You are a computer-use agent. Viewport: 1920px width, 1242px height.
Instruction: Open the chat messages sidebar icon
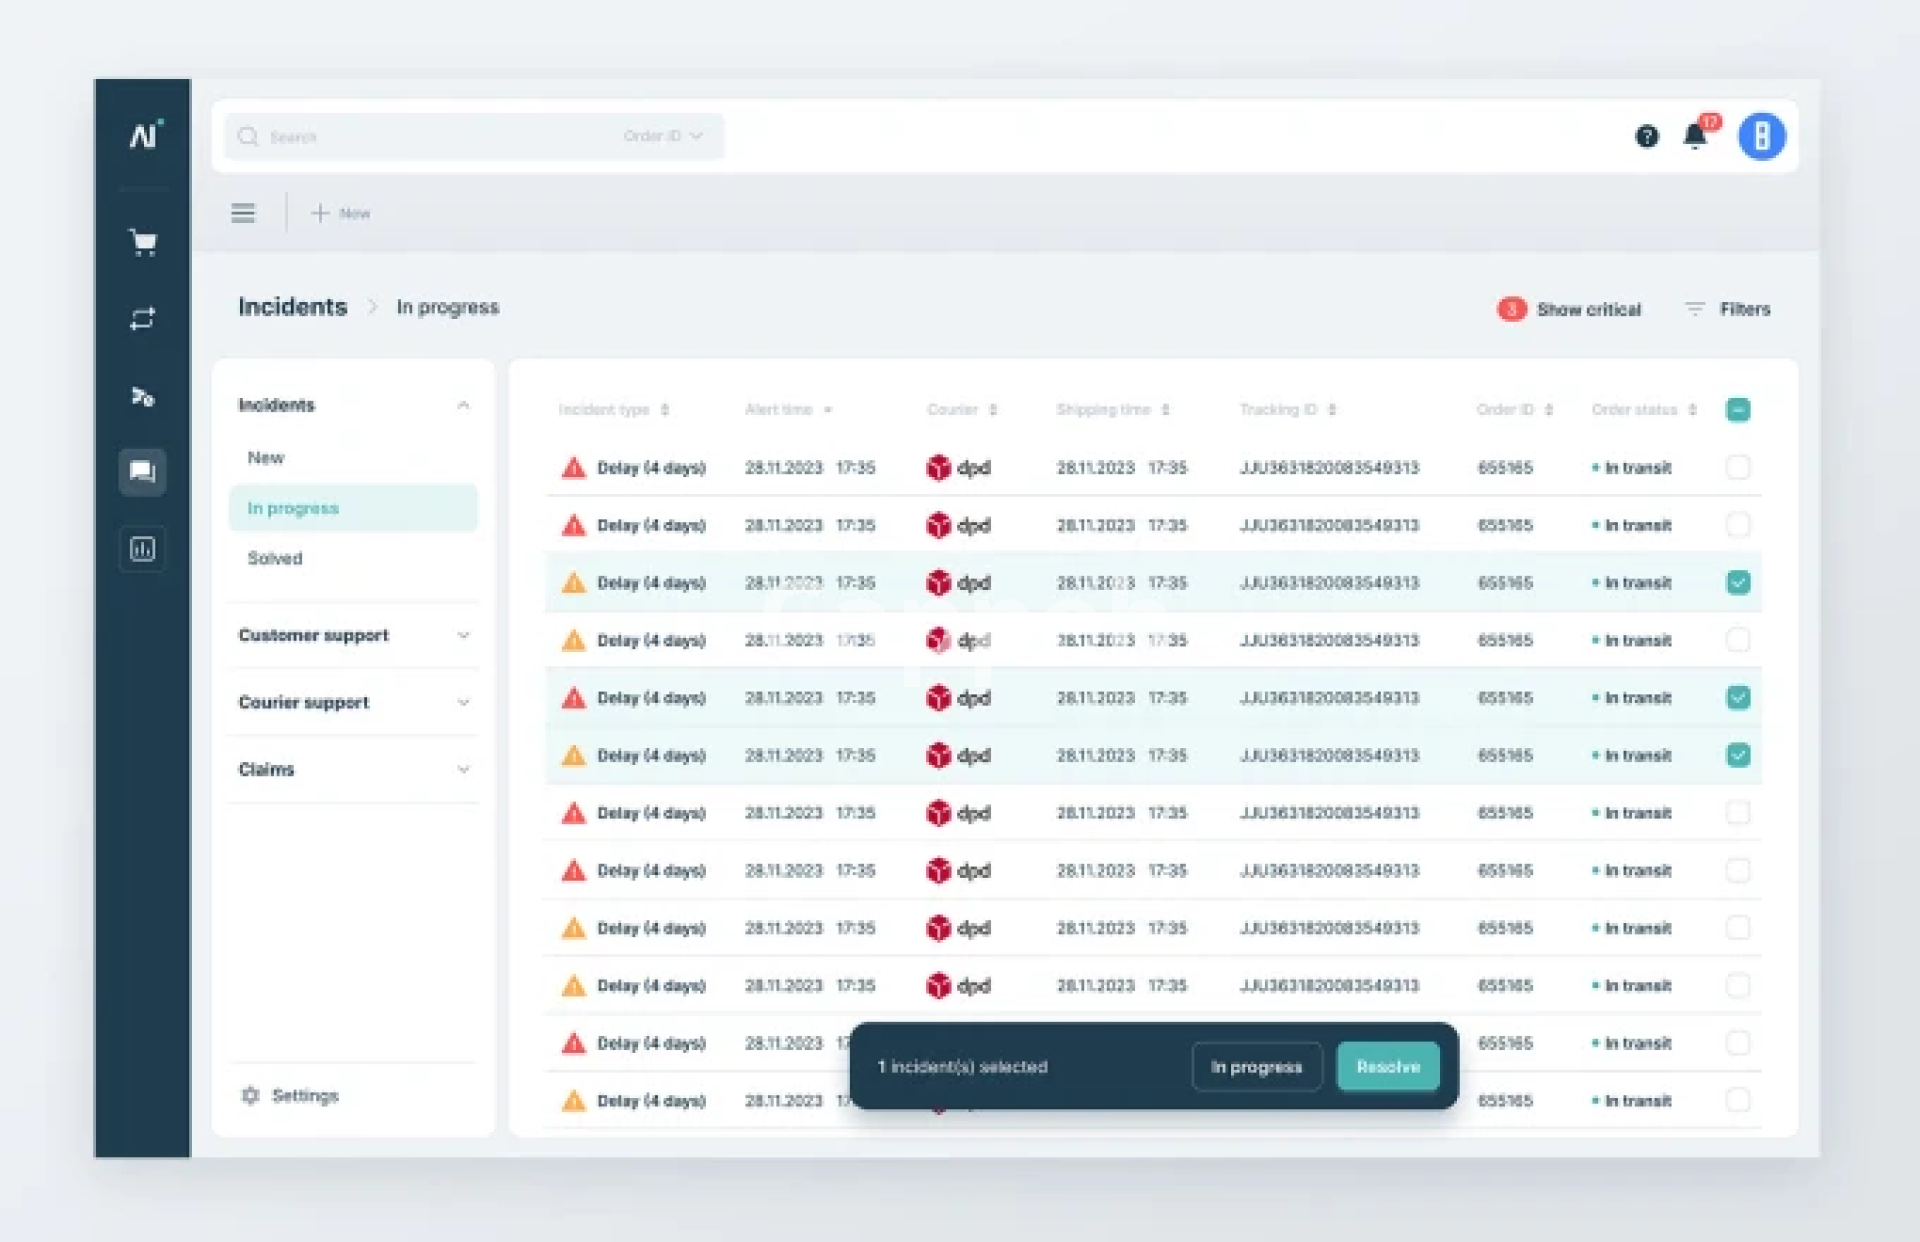pos(143,471)
